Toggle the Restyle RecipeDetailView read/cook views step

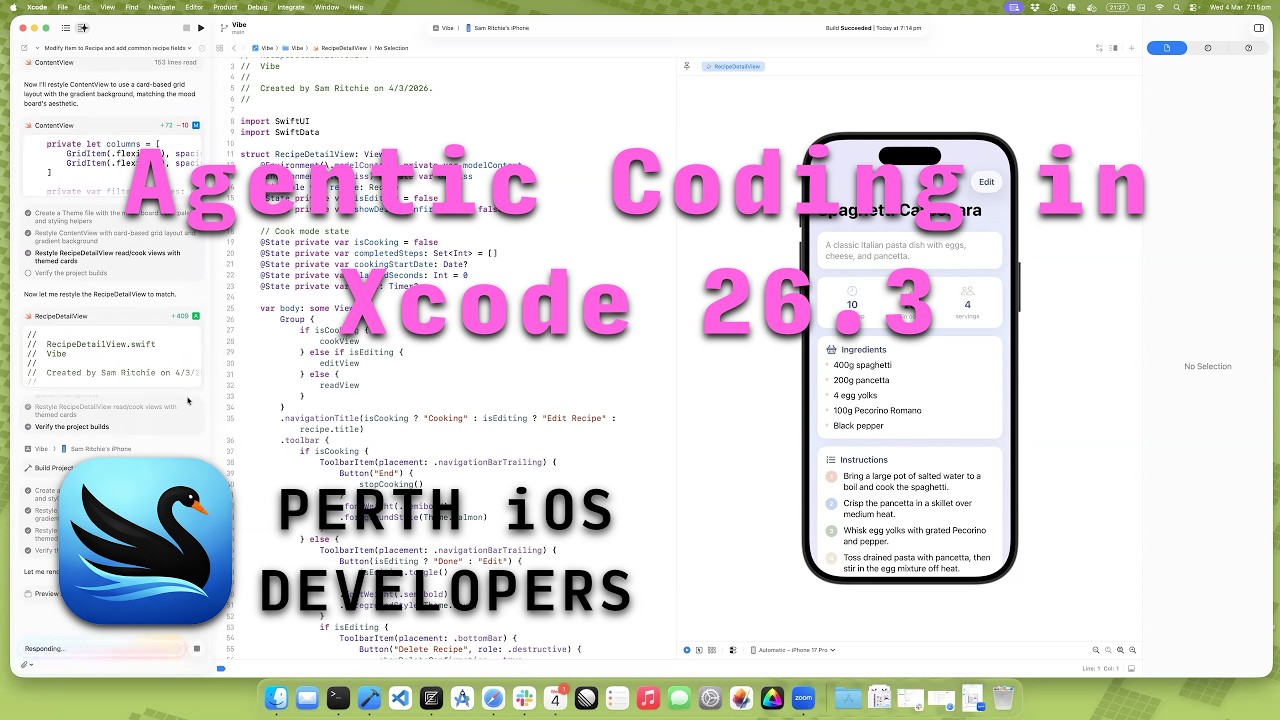(103, 257)
